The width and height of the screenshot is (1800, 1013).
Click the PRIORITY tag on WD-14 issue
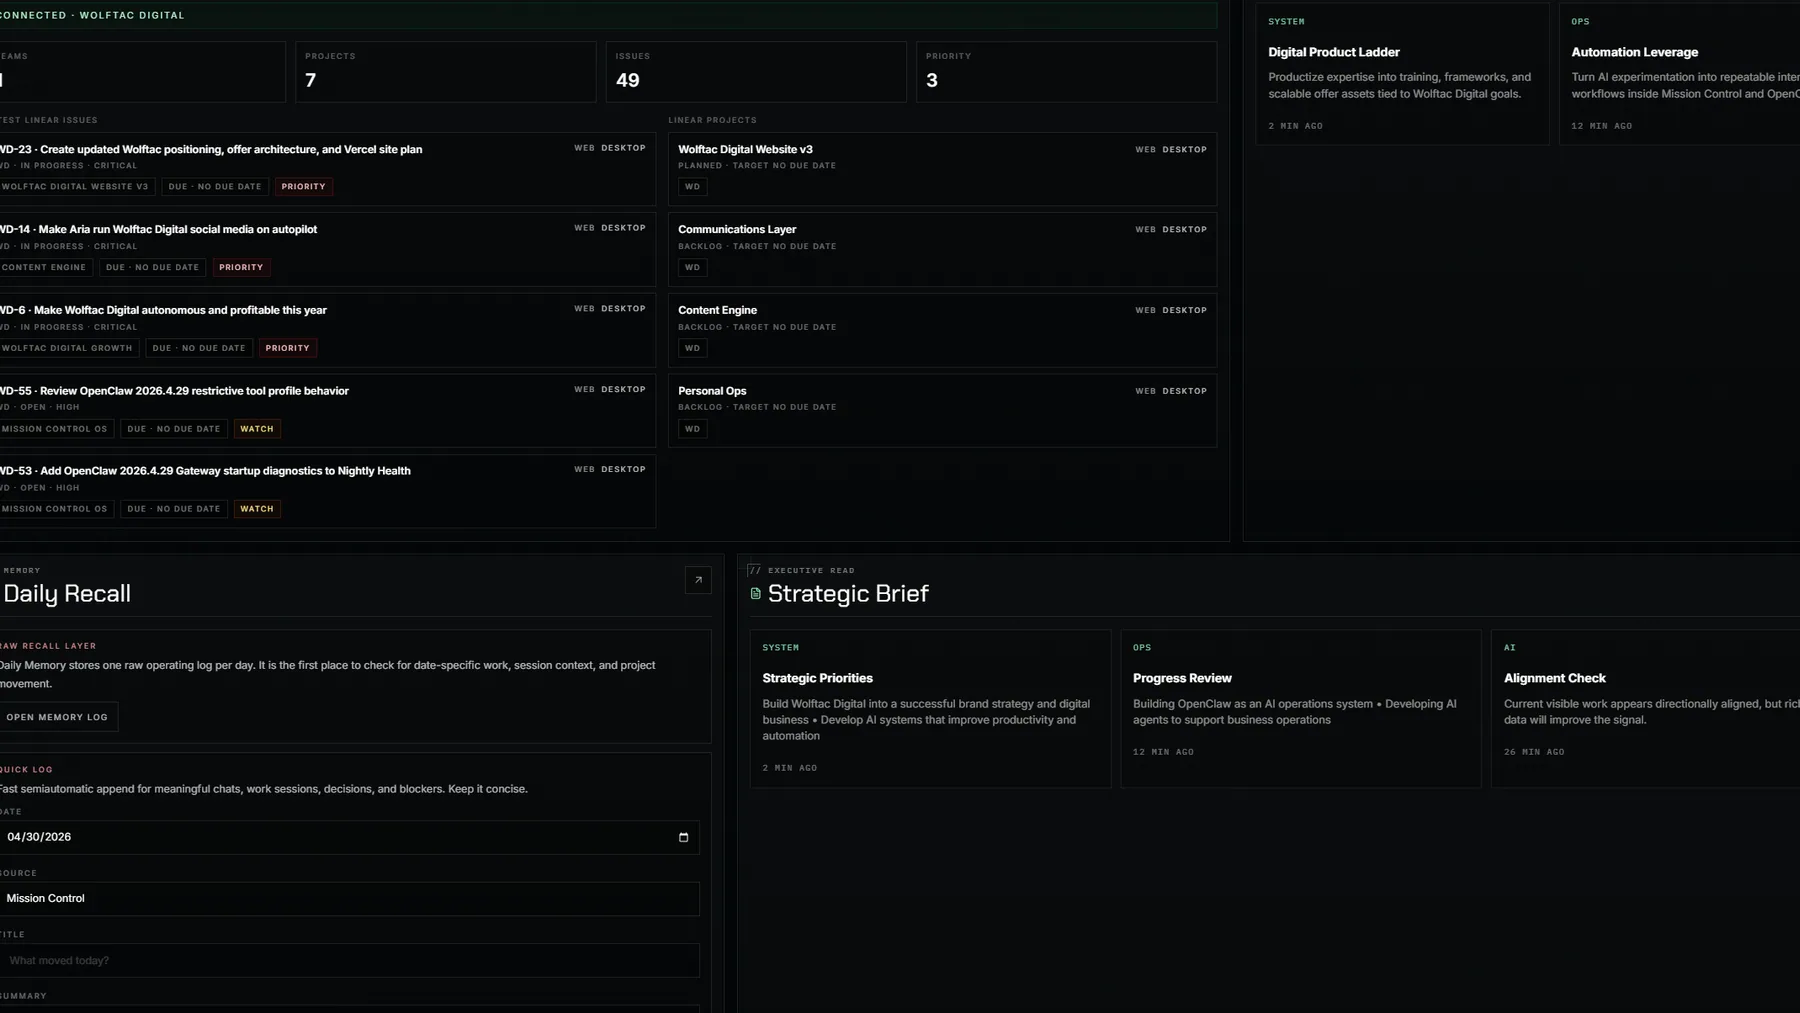241,267
